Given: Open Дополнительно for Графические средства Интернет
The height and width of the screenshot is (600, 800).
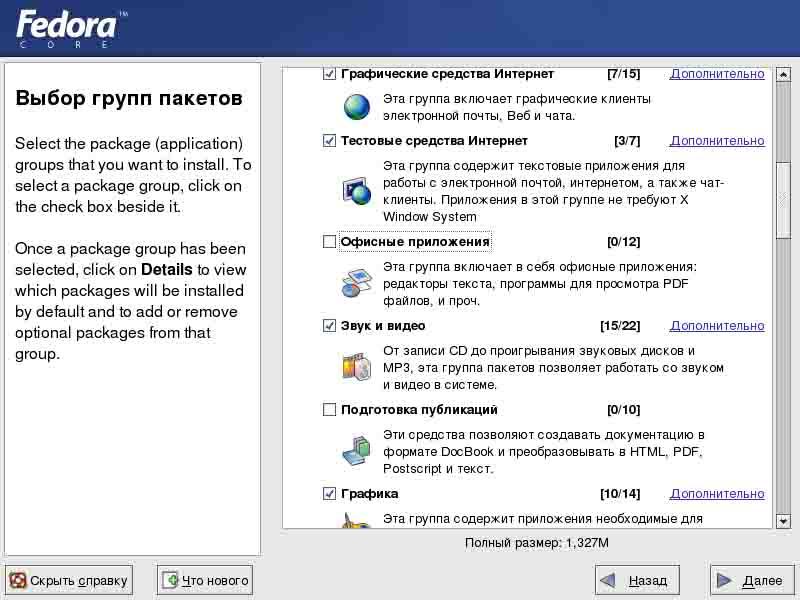Looking at the screenshot, I should (x=717, y=74).
